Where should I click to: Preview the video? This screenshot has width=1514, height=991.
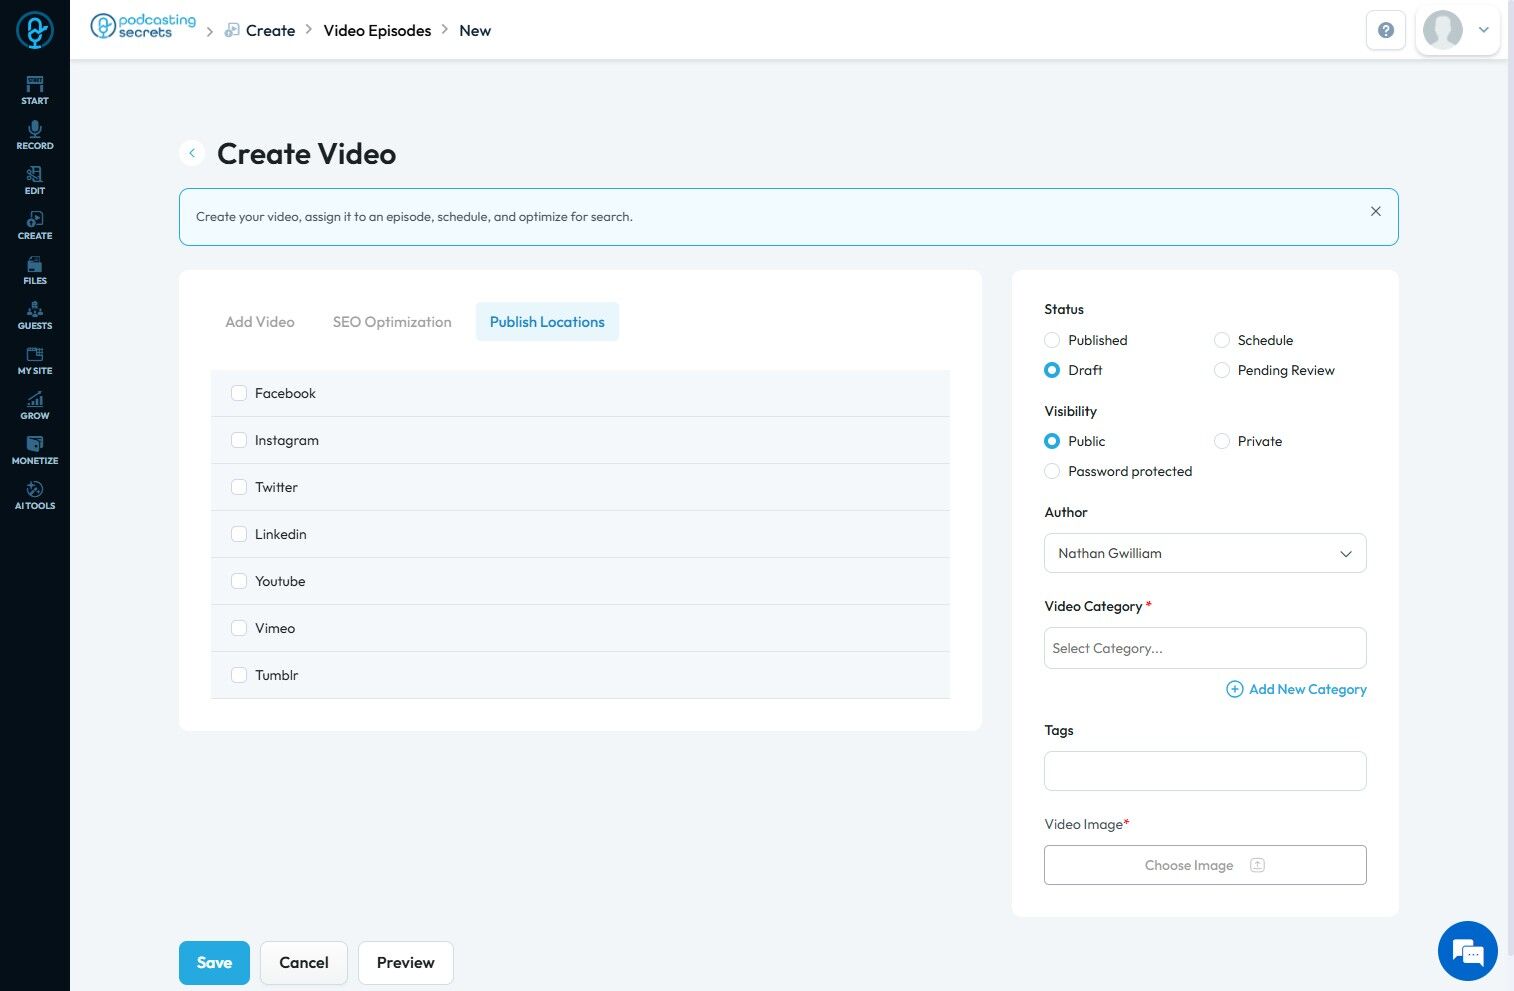(405, 963)
